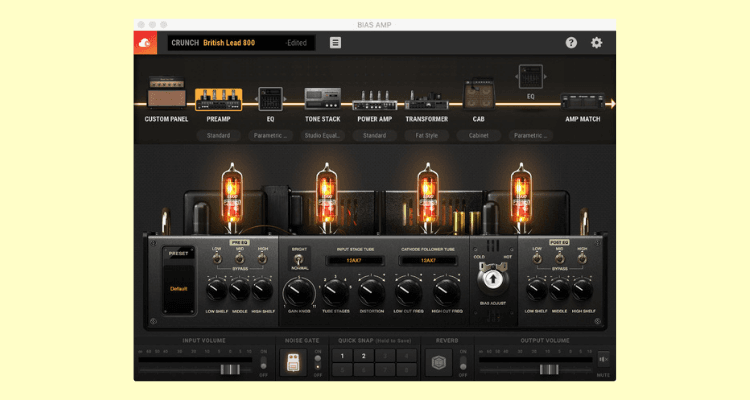
Task: Click the British Lead 800 preset name field
Action: 242,43
